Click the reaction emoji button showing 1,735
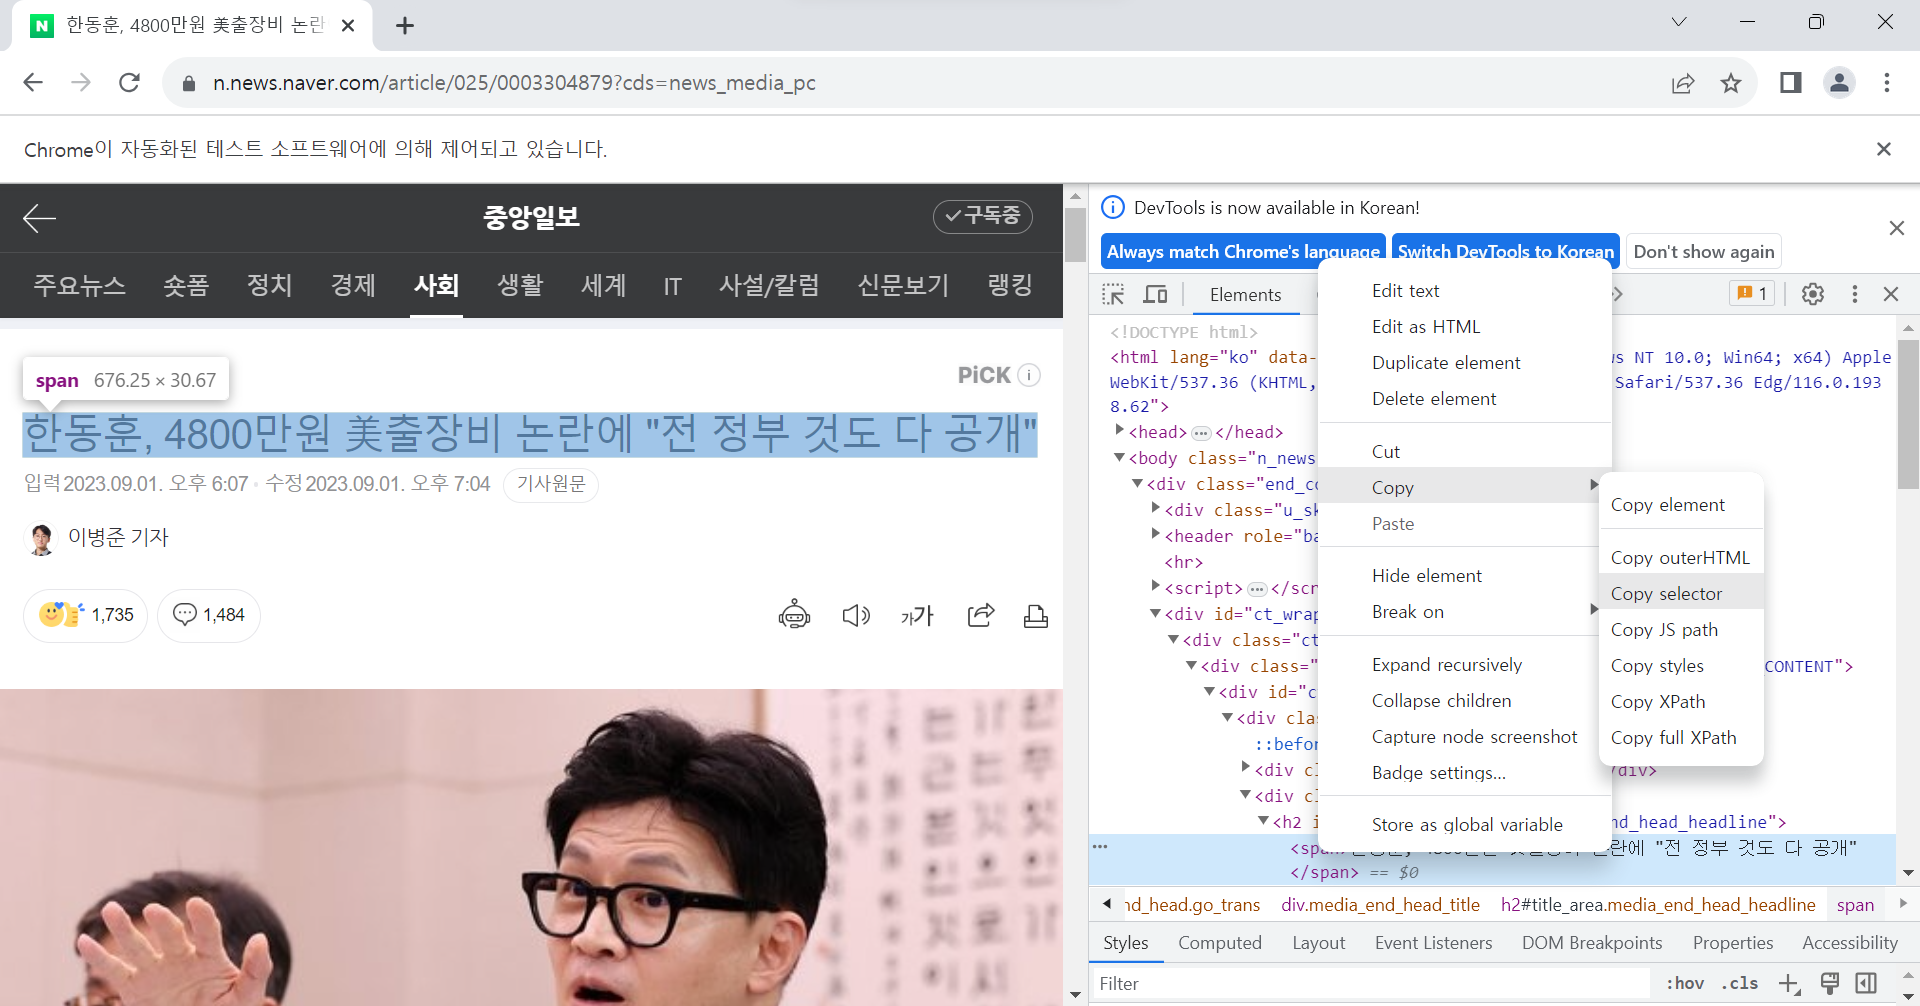The height and width of the screenshot is (1006, 1920). click(86, 615)
